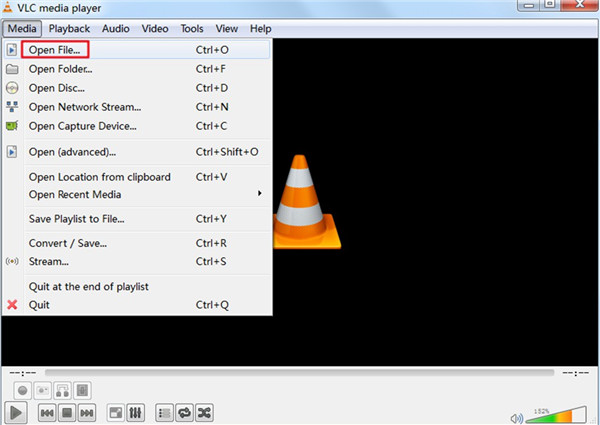Click the remaining time label on right
This screenshot has width=600, height=425.
tap(575, 373)
